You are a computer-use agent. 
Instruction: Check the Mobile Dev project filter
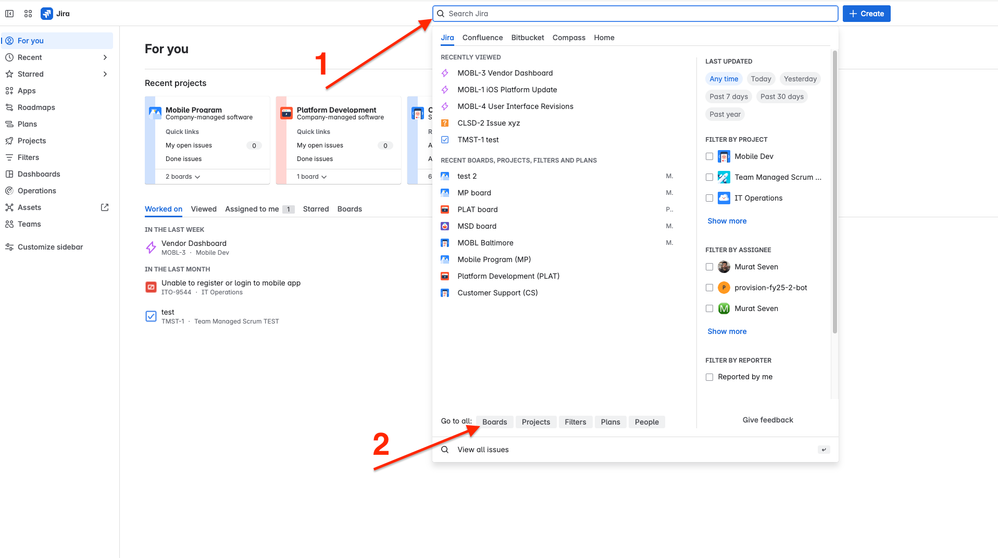(x=709, y=156)
